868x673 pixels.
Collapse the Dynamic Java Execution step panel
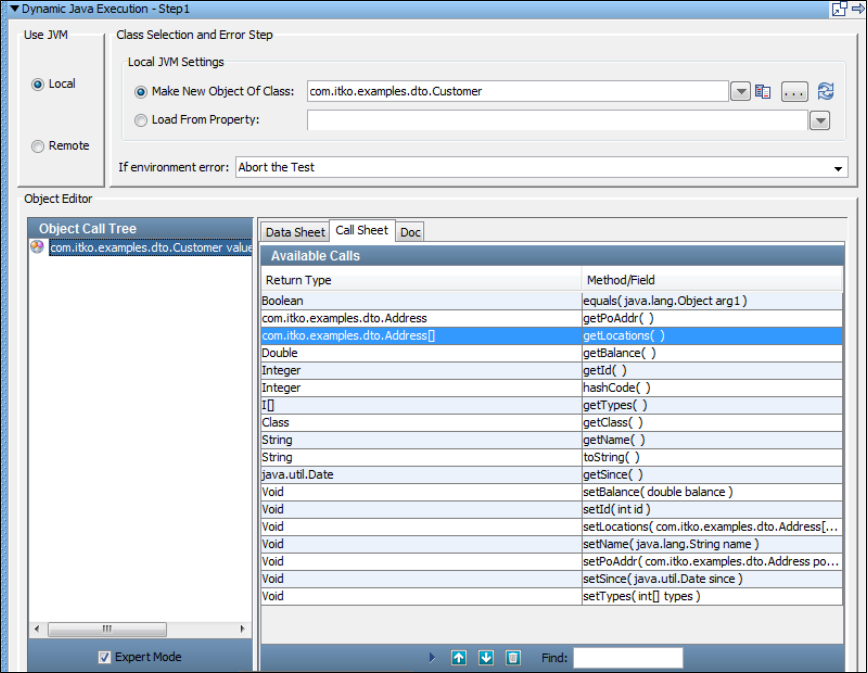click(14, 9)
